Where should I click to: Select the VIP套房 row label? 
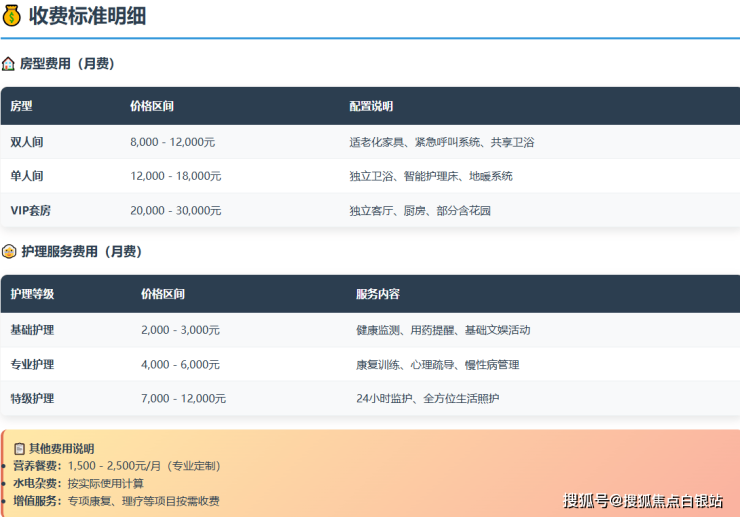click(32, 210)
